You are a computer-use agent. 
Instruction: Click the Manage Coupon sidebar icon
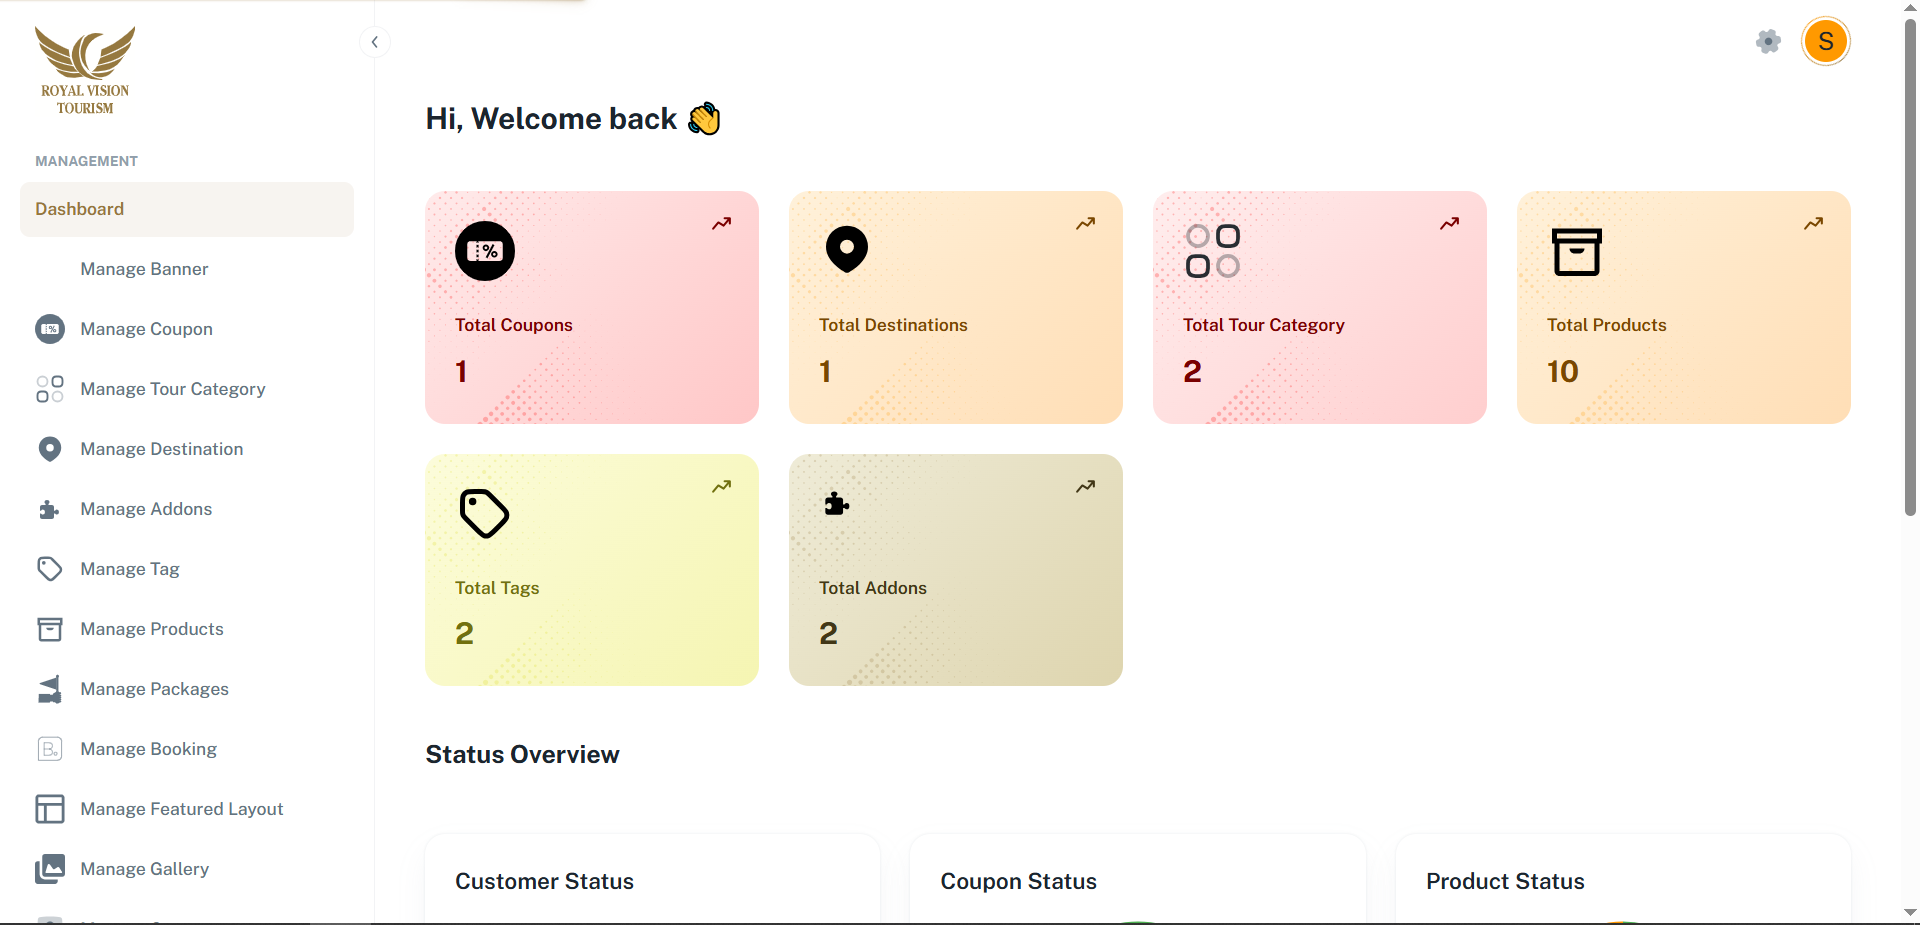(50, 329)
